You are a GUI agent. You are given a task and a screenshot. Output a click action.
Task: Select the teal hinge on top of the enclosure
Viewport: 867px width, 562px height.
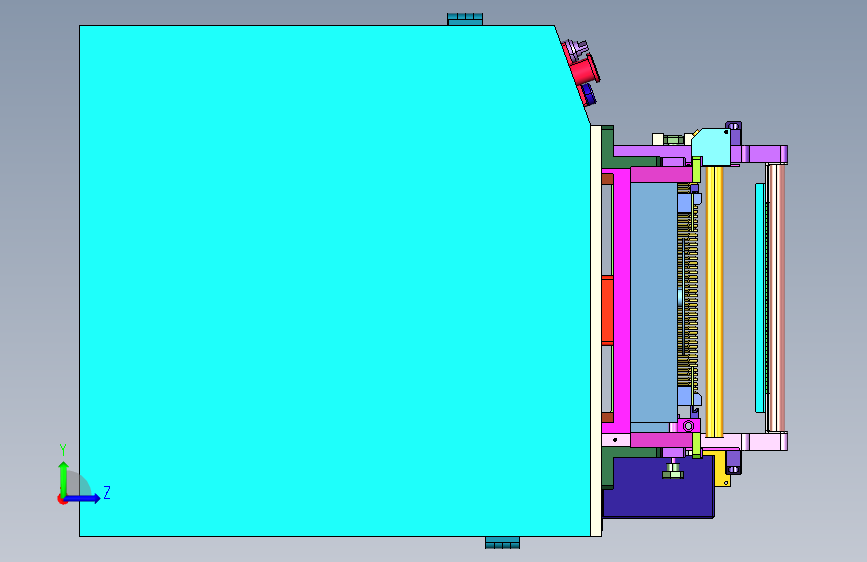point(465,19)
